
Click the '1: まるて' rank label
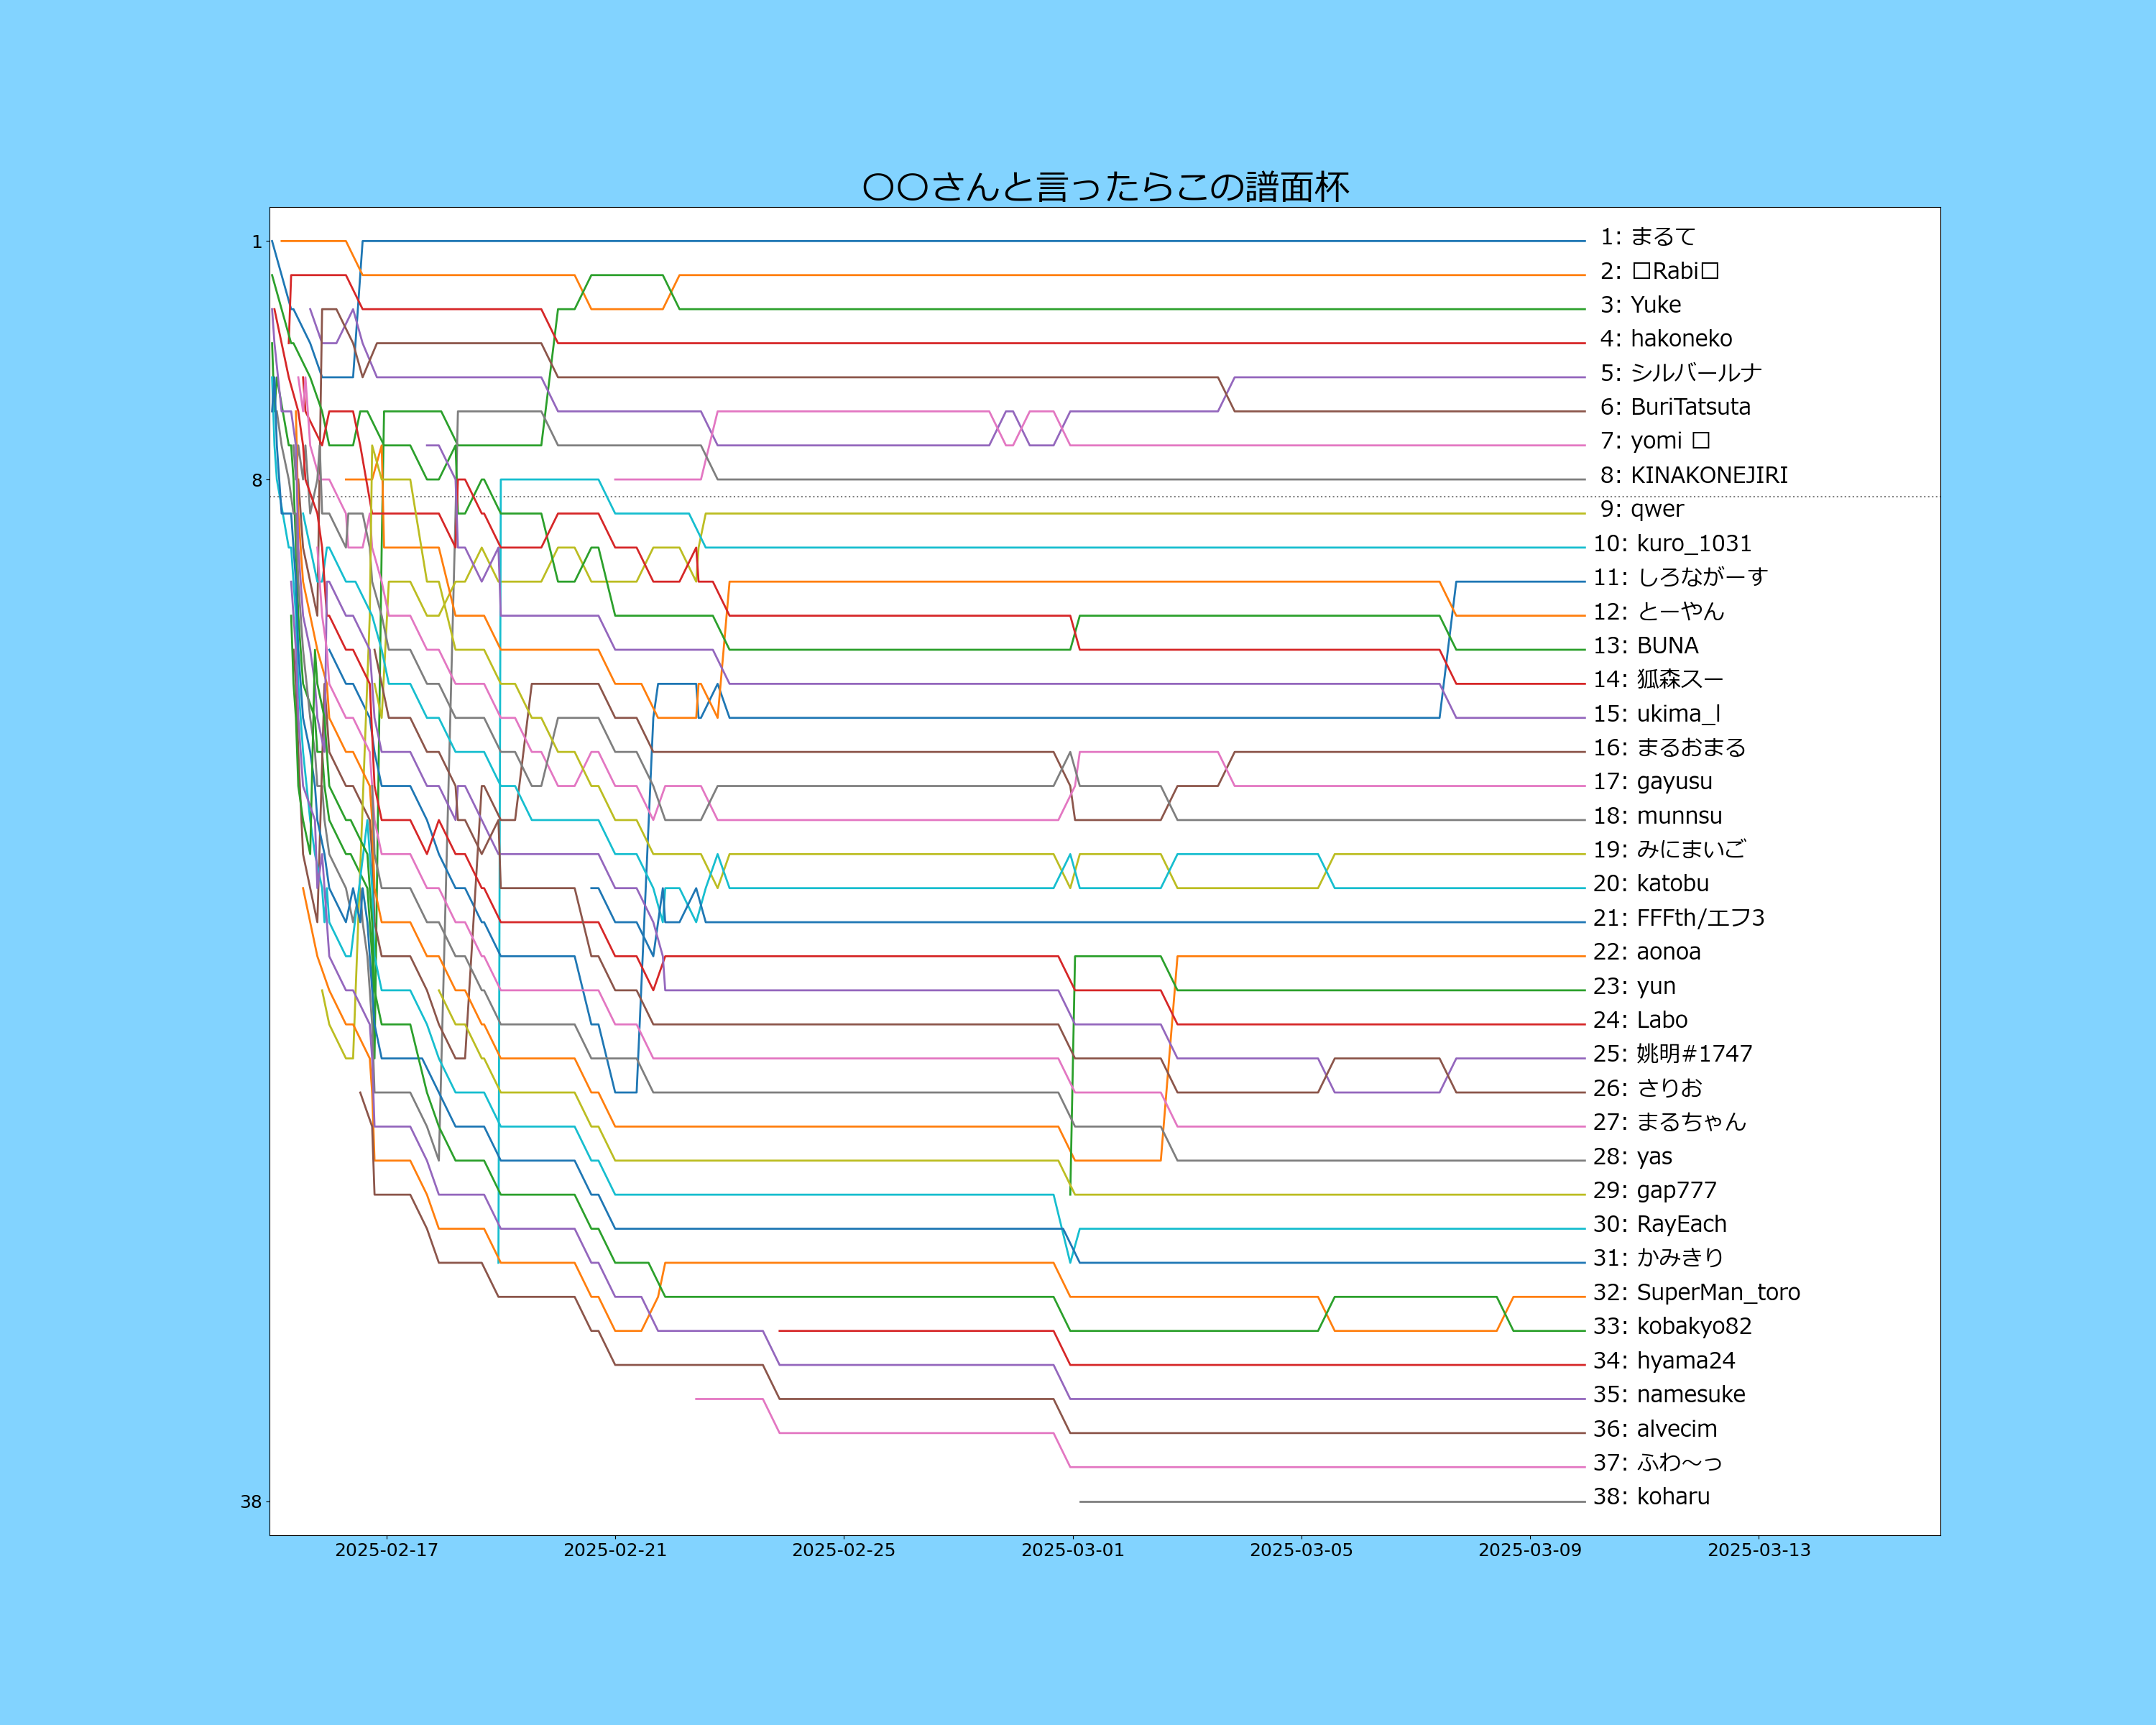(x=1647, y=237)
